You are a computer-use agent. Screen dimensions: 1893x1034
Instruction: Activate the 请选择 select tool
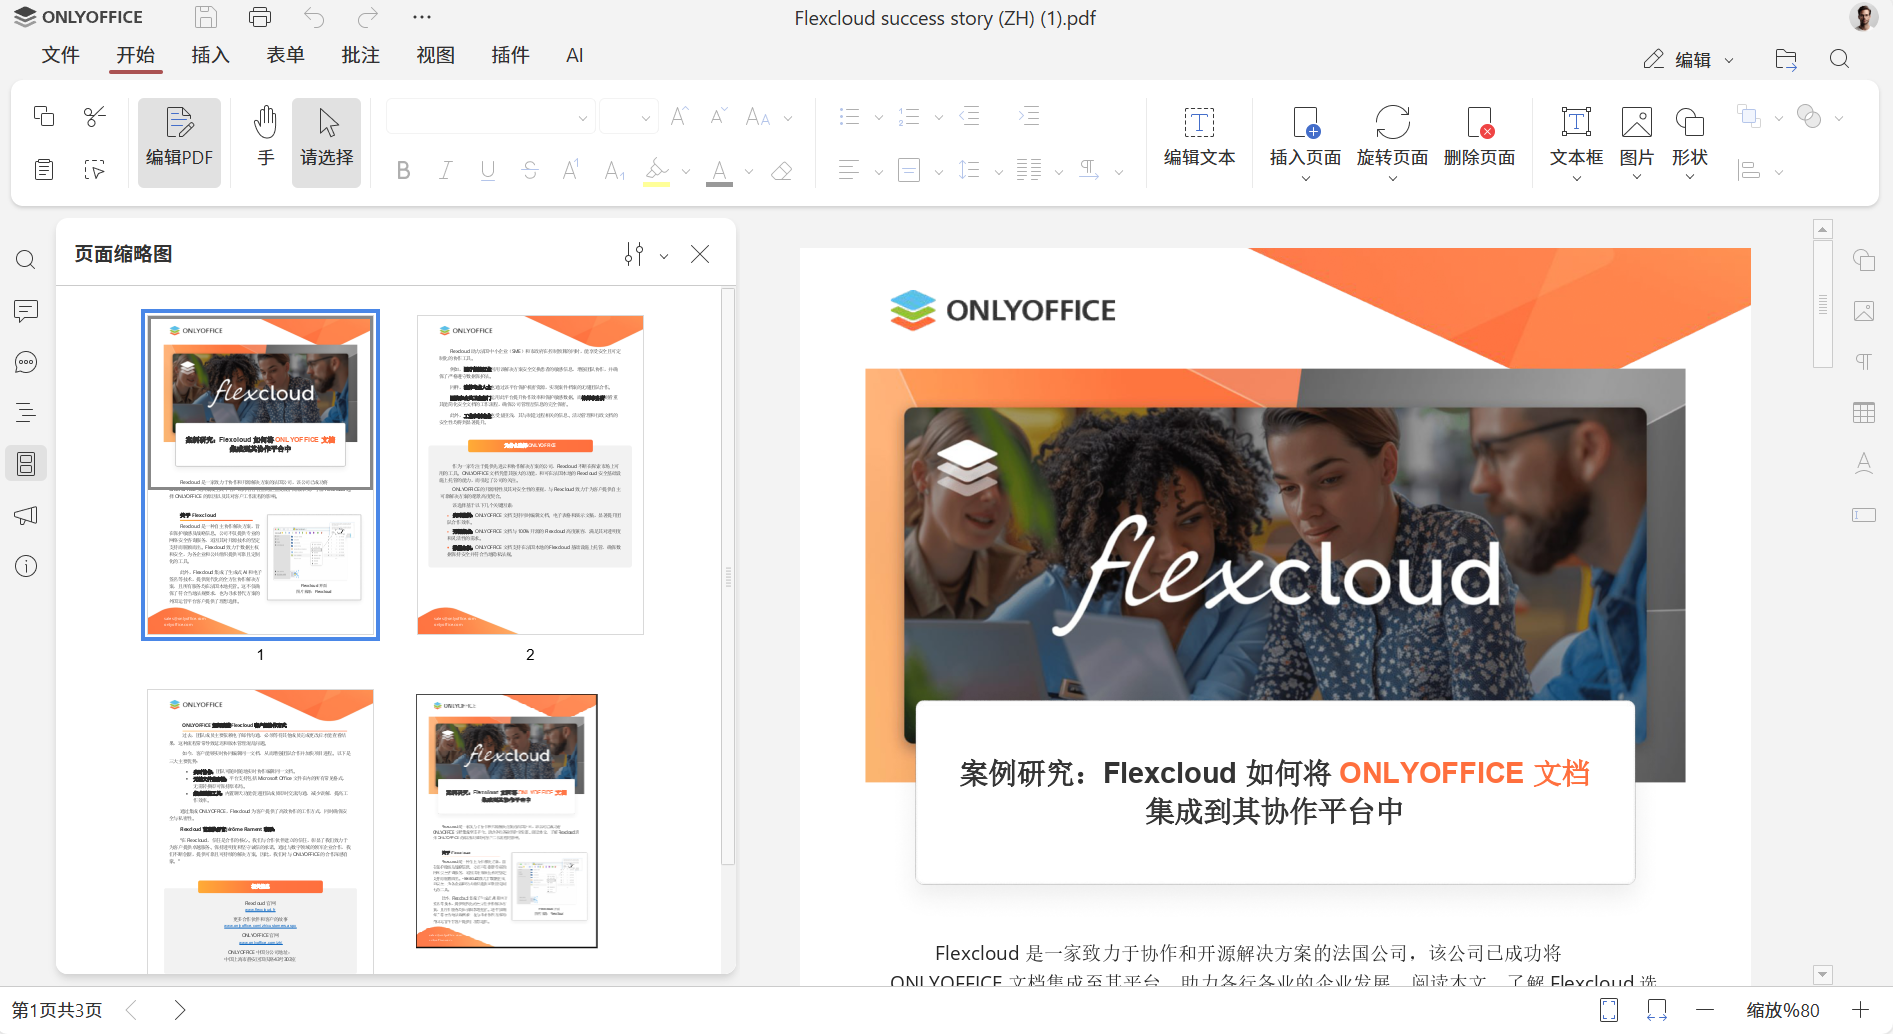326,142
